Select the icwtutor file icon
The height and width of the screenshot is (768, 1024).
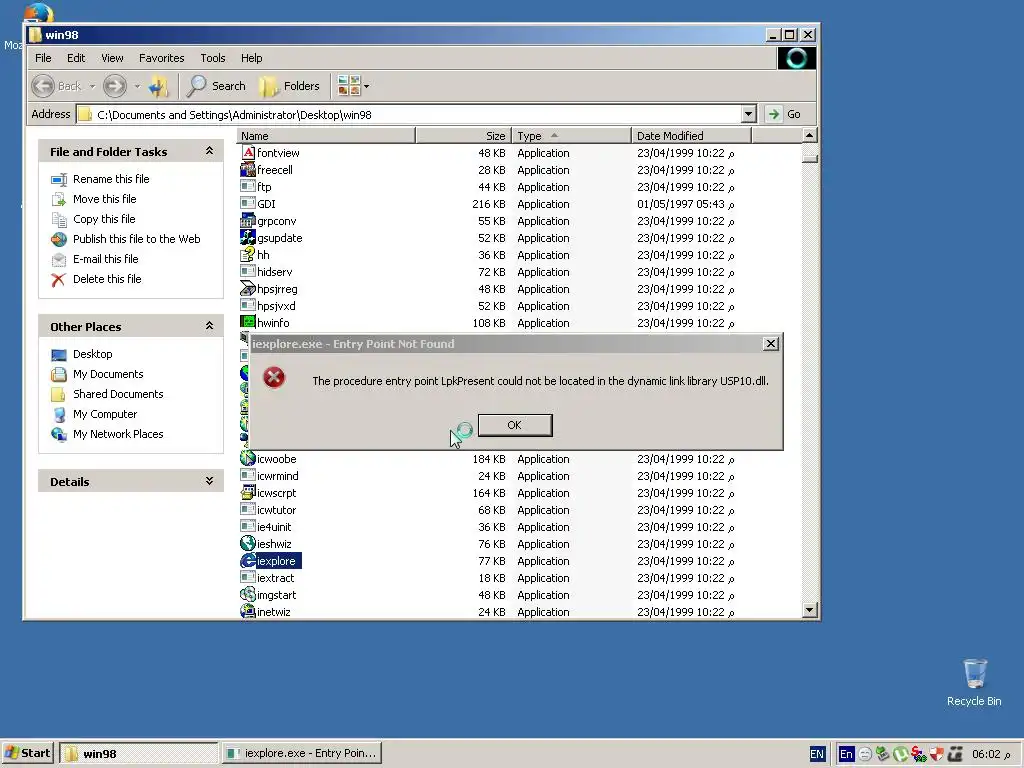click(248, 510)
